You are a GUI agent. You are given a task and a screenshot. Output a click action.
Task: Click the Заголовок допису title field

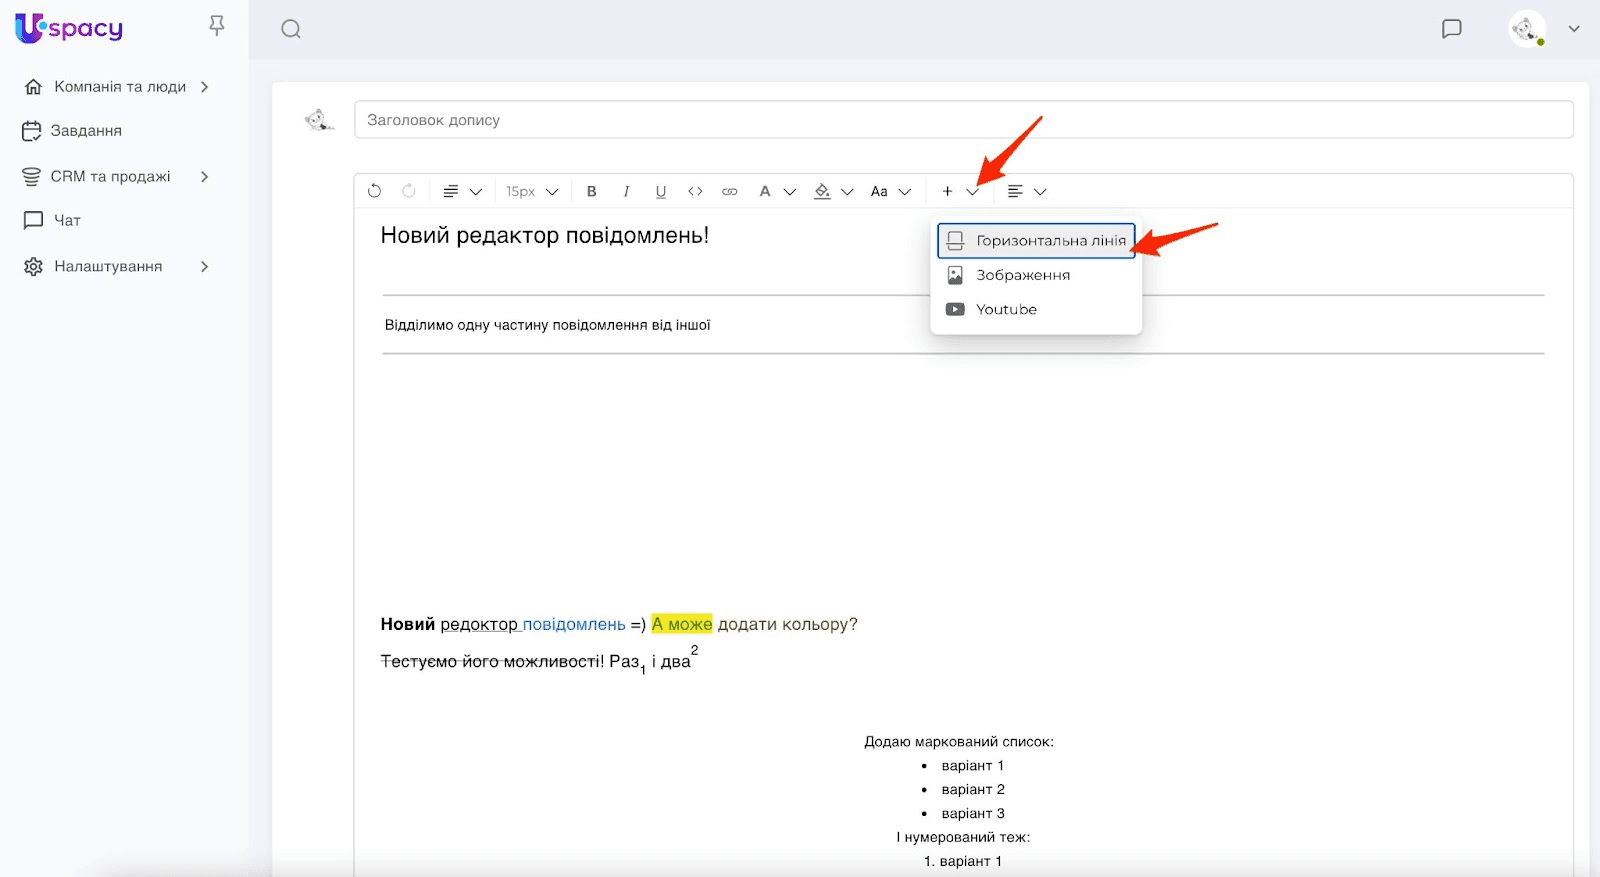[x=963, y=120]
